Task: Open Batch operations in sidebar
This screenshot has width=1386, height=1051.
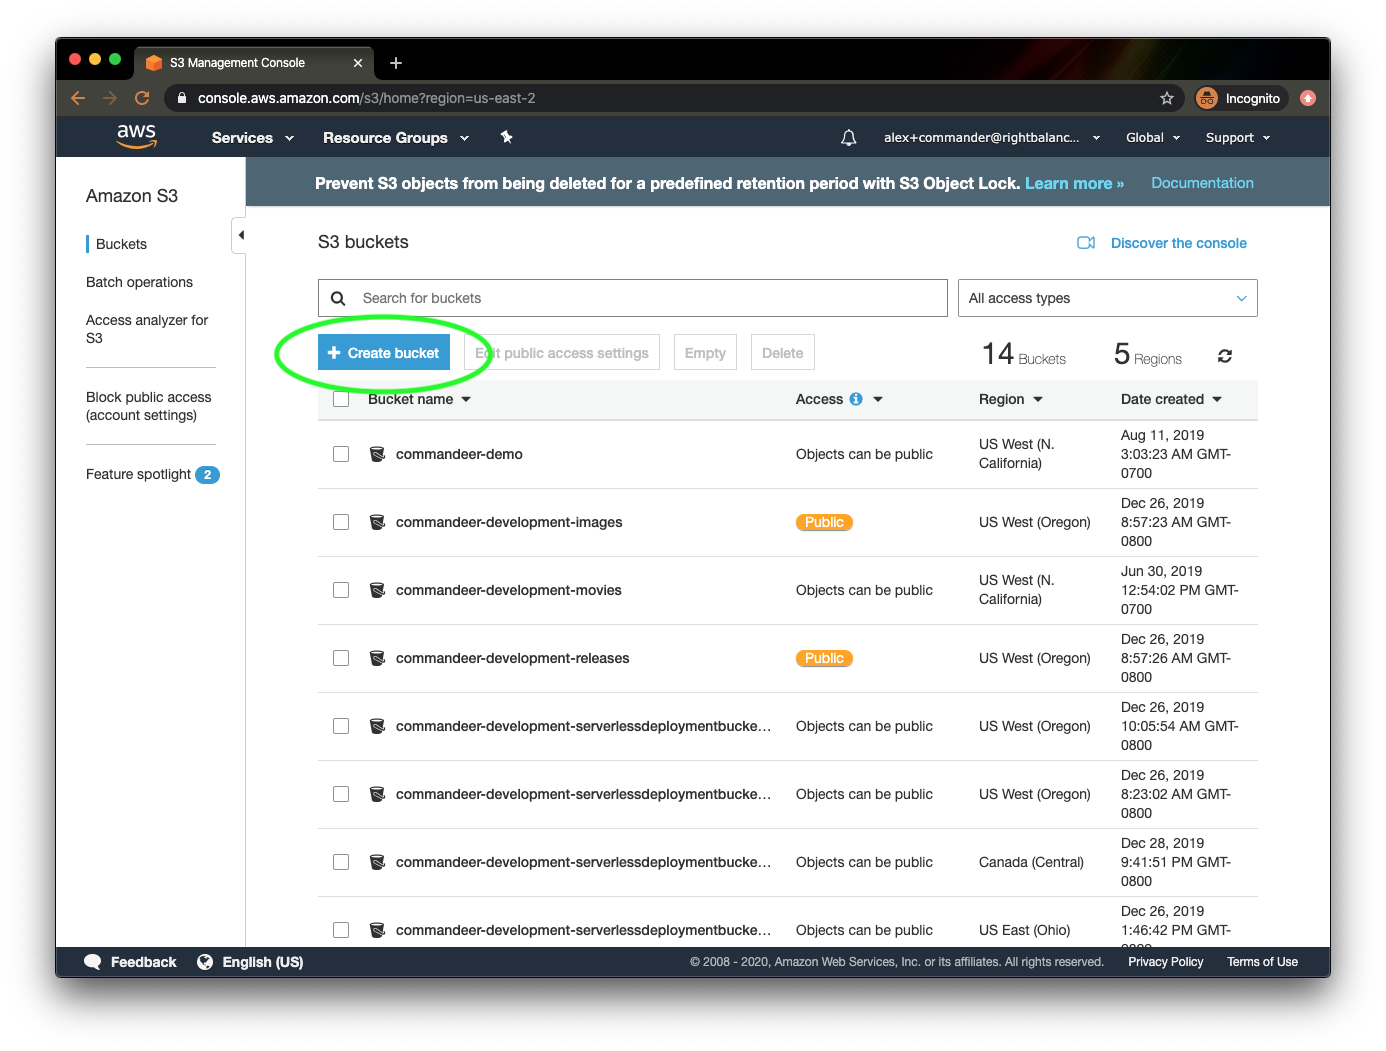Action: [139, 282]
